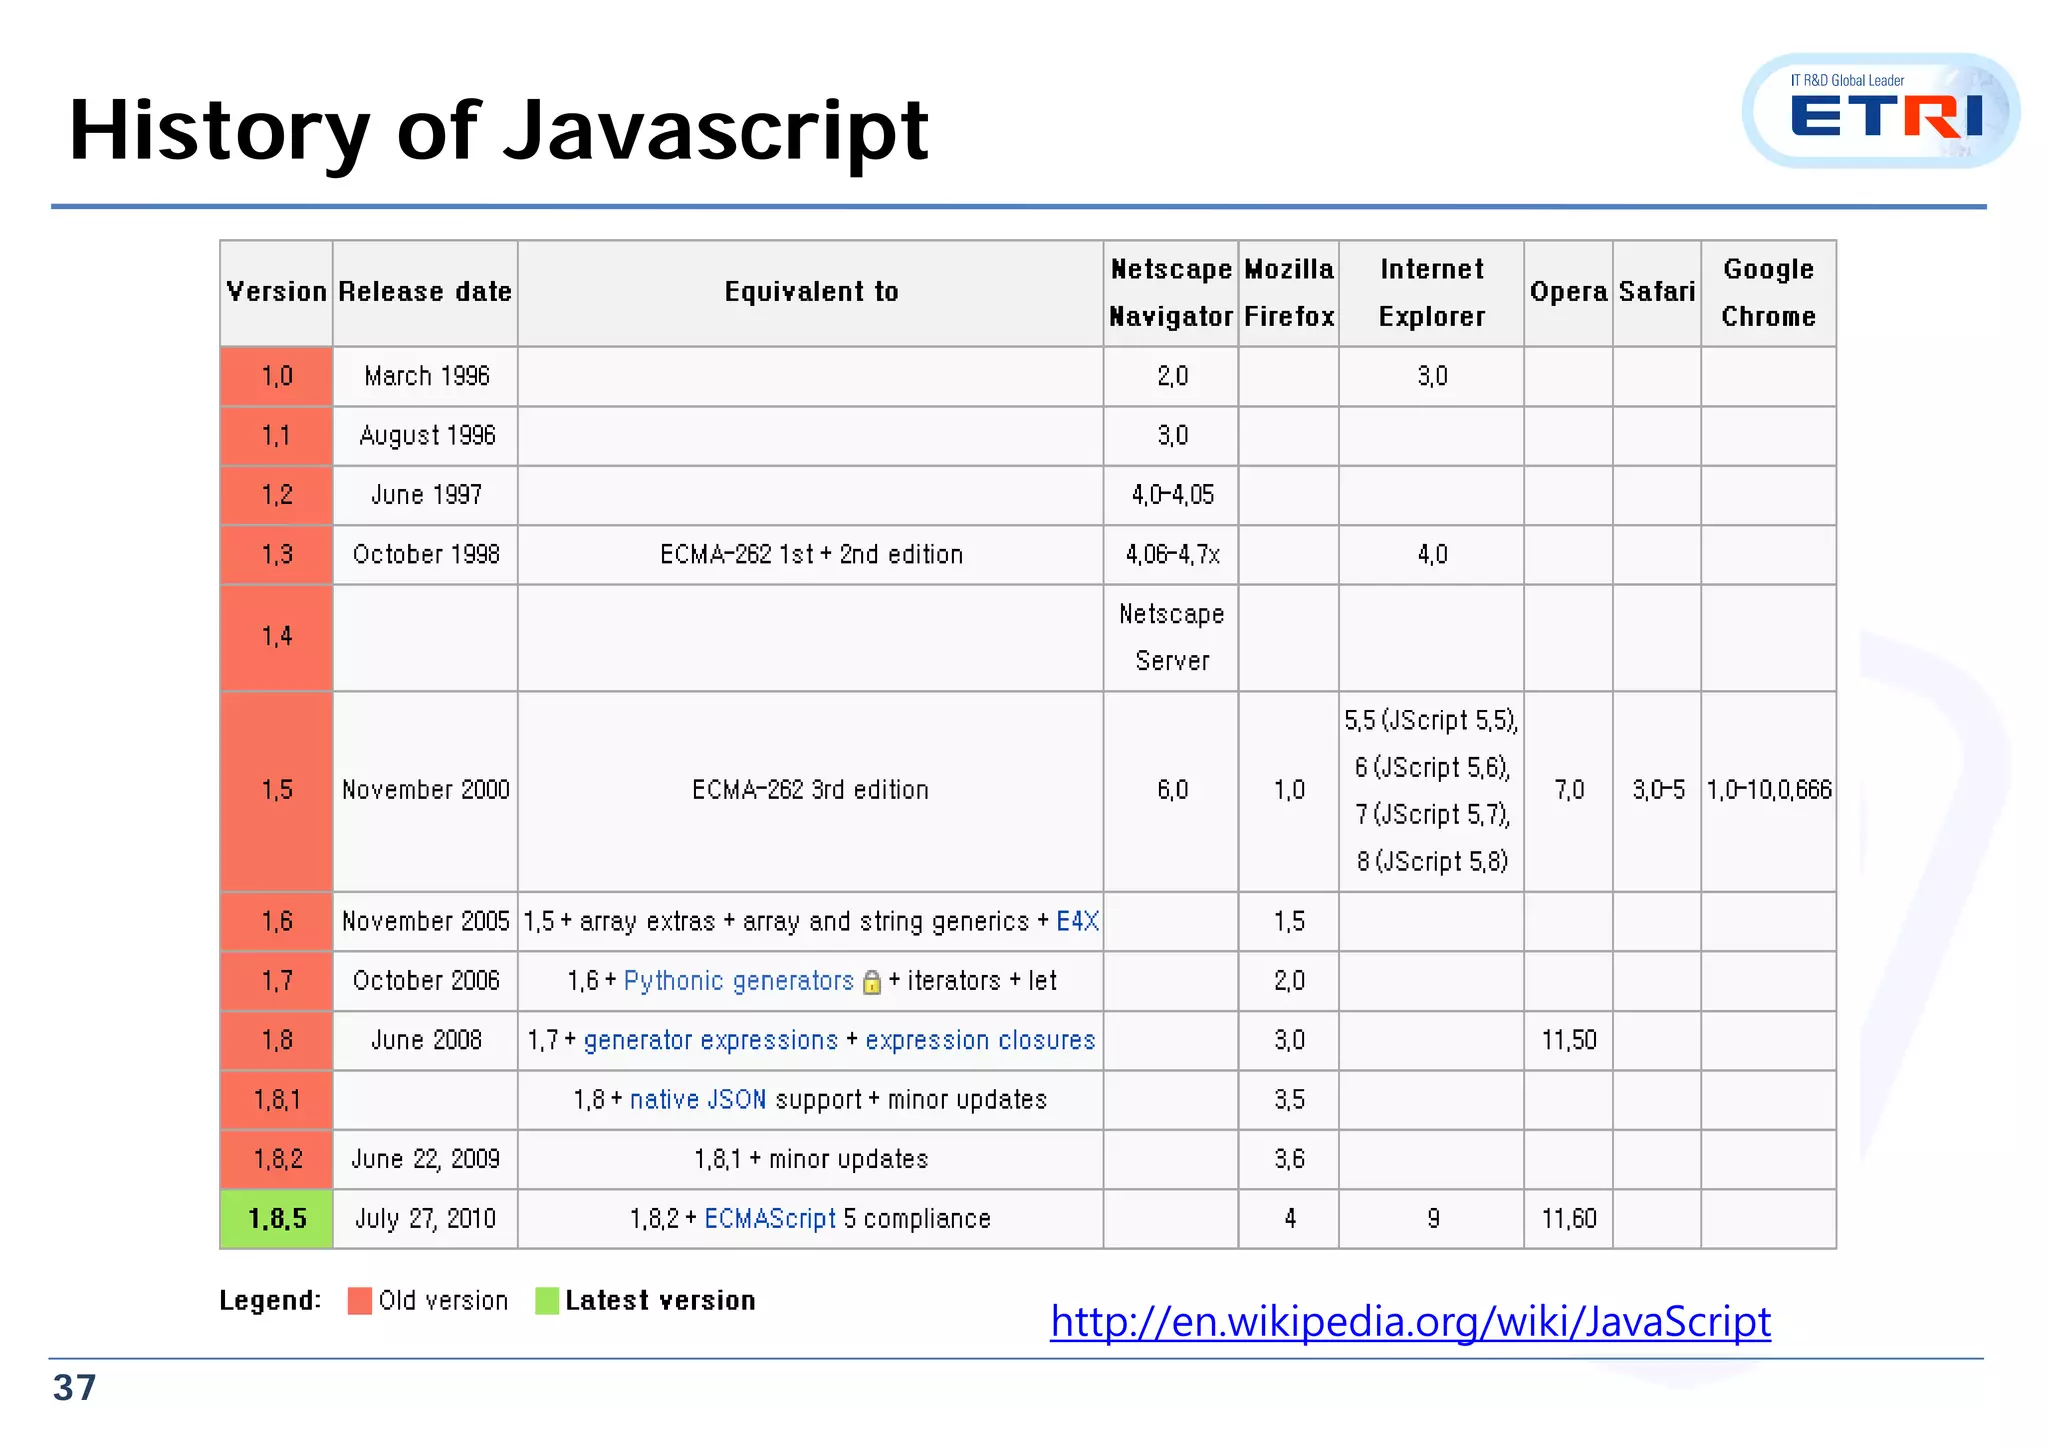Click the November 2005 release date cell

[425, 921]
